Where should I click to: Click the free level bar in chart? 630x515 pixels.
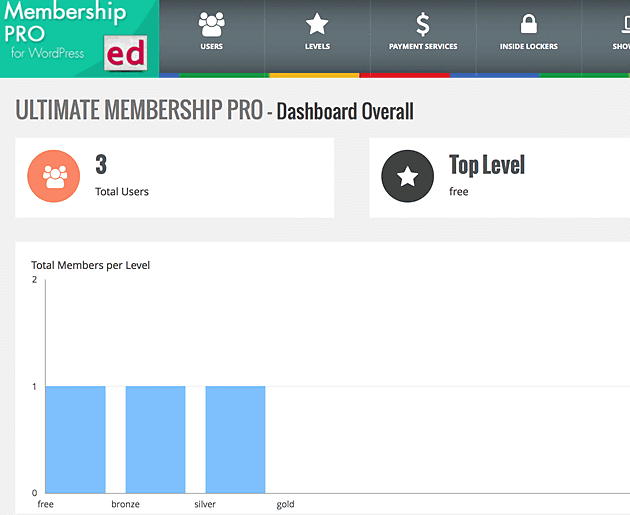(x=76, y=439)
